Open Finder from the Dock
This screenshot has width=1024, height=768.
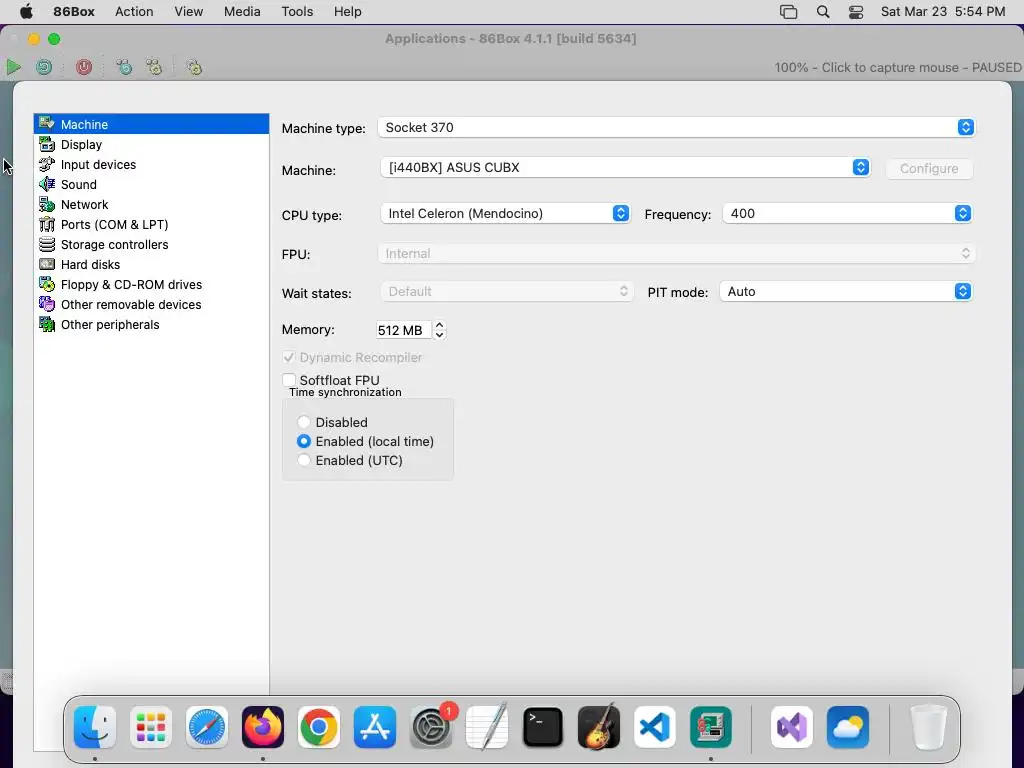click(x=95, y=727)
